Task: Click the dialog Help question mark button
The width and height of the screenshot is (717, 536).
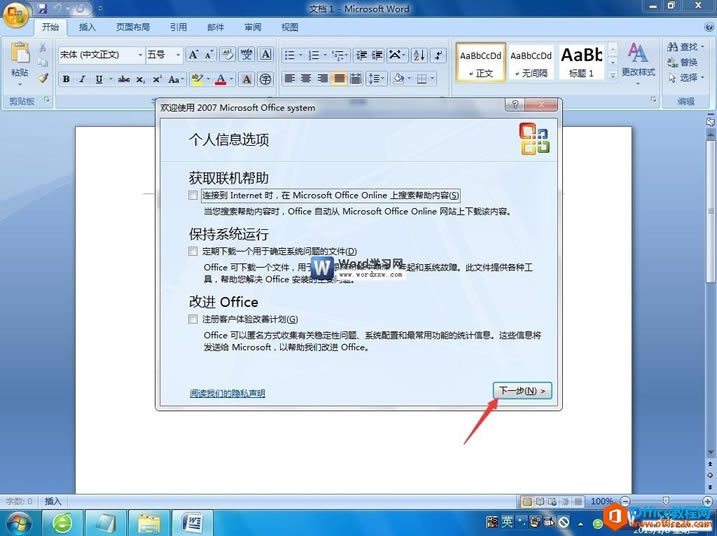Action: click(x=514, y=105)
